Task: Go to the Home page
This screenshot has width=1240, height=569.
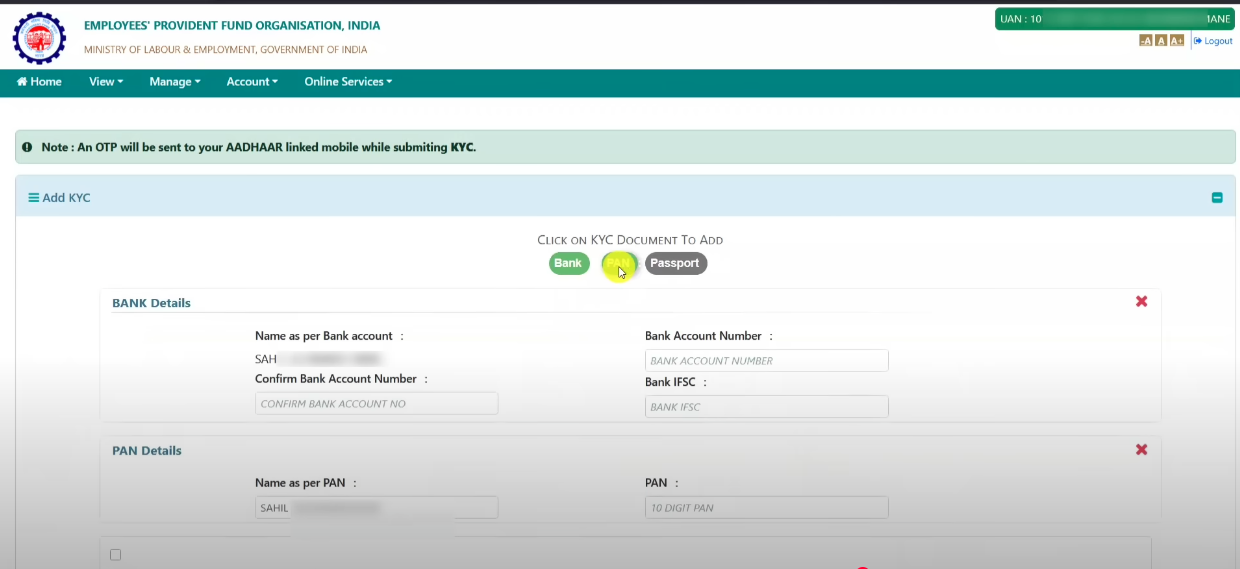Action: click(x=40, y=82)
